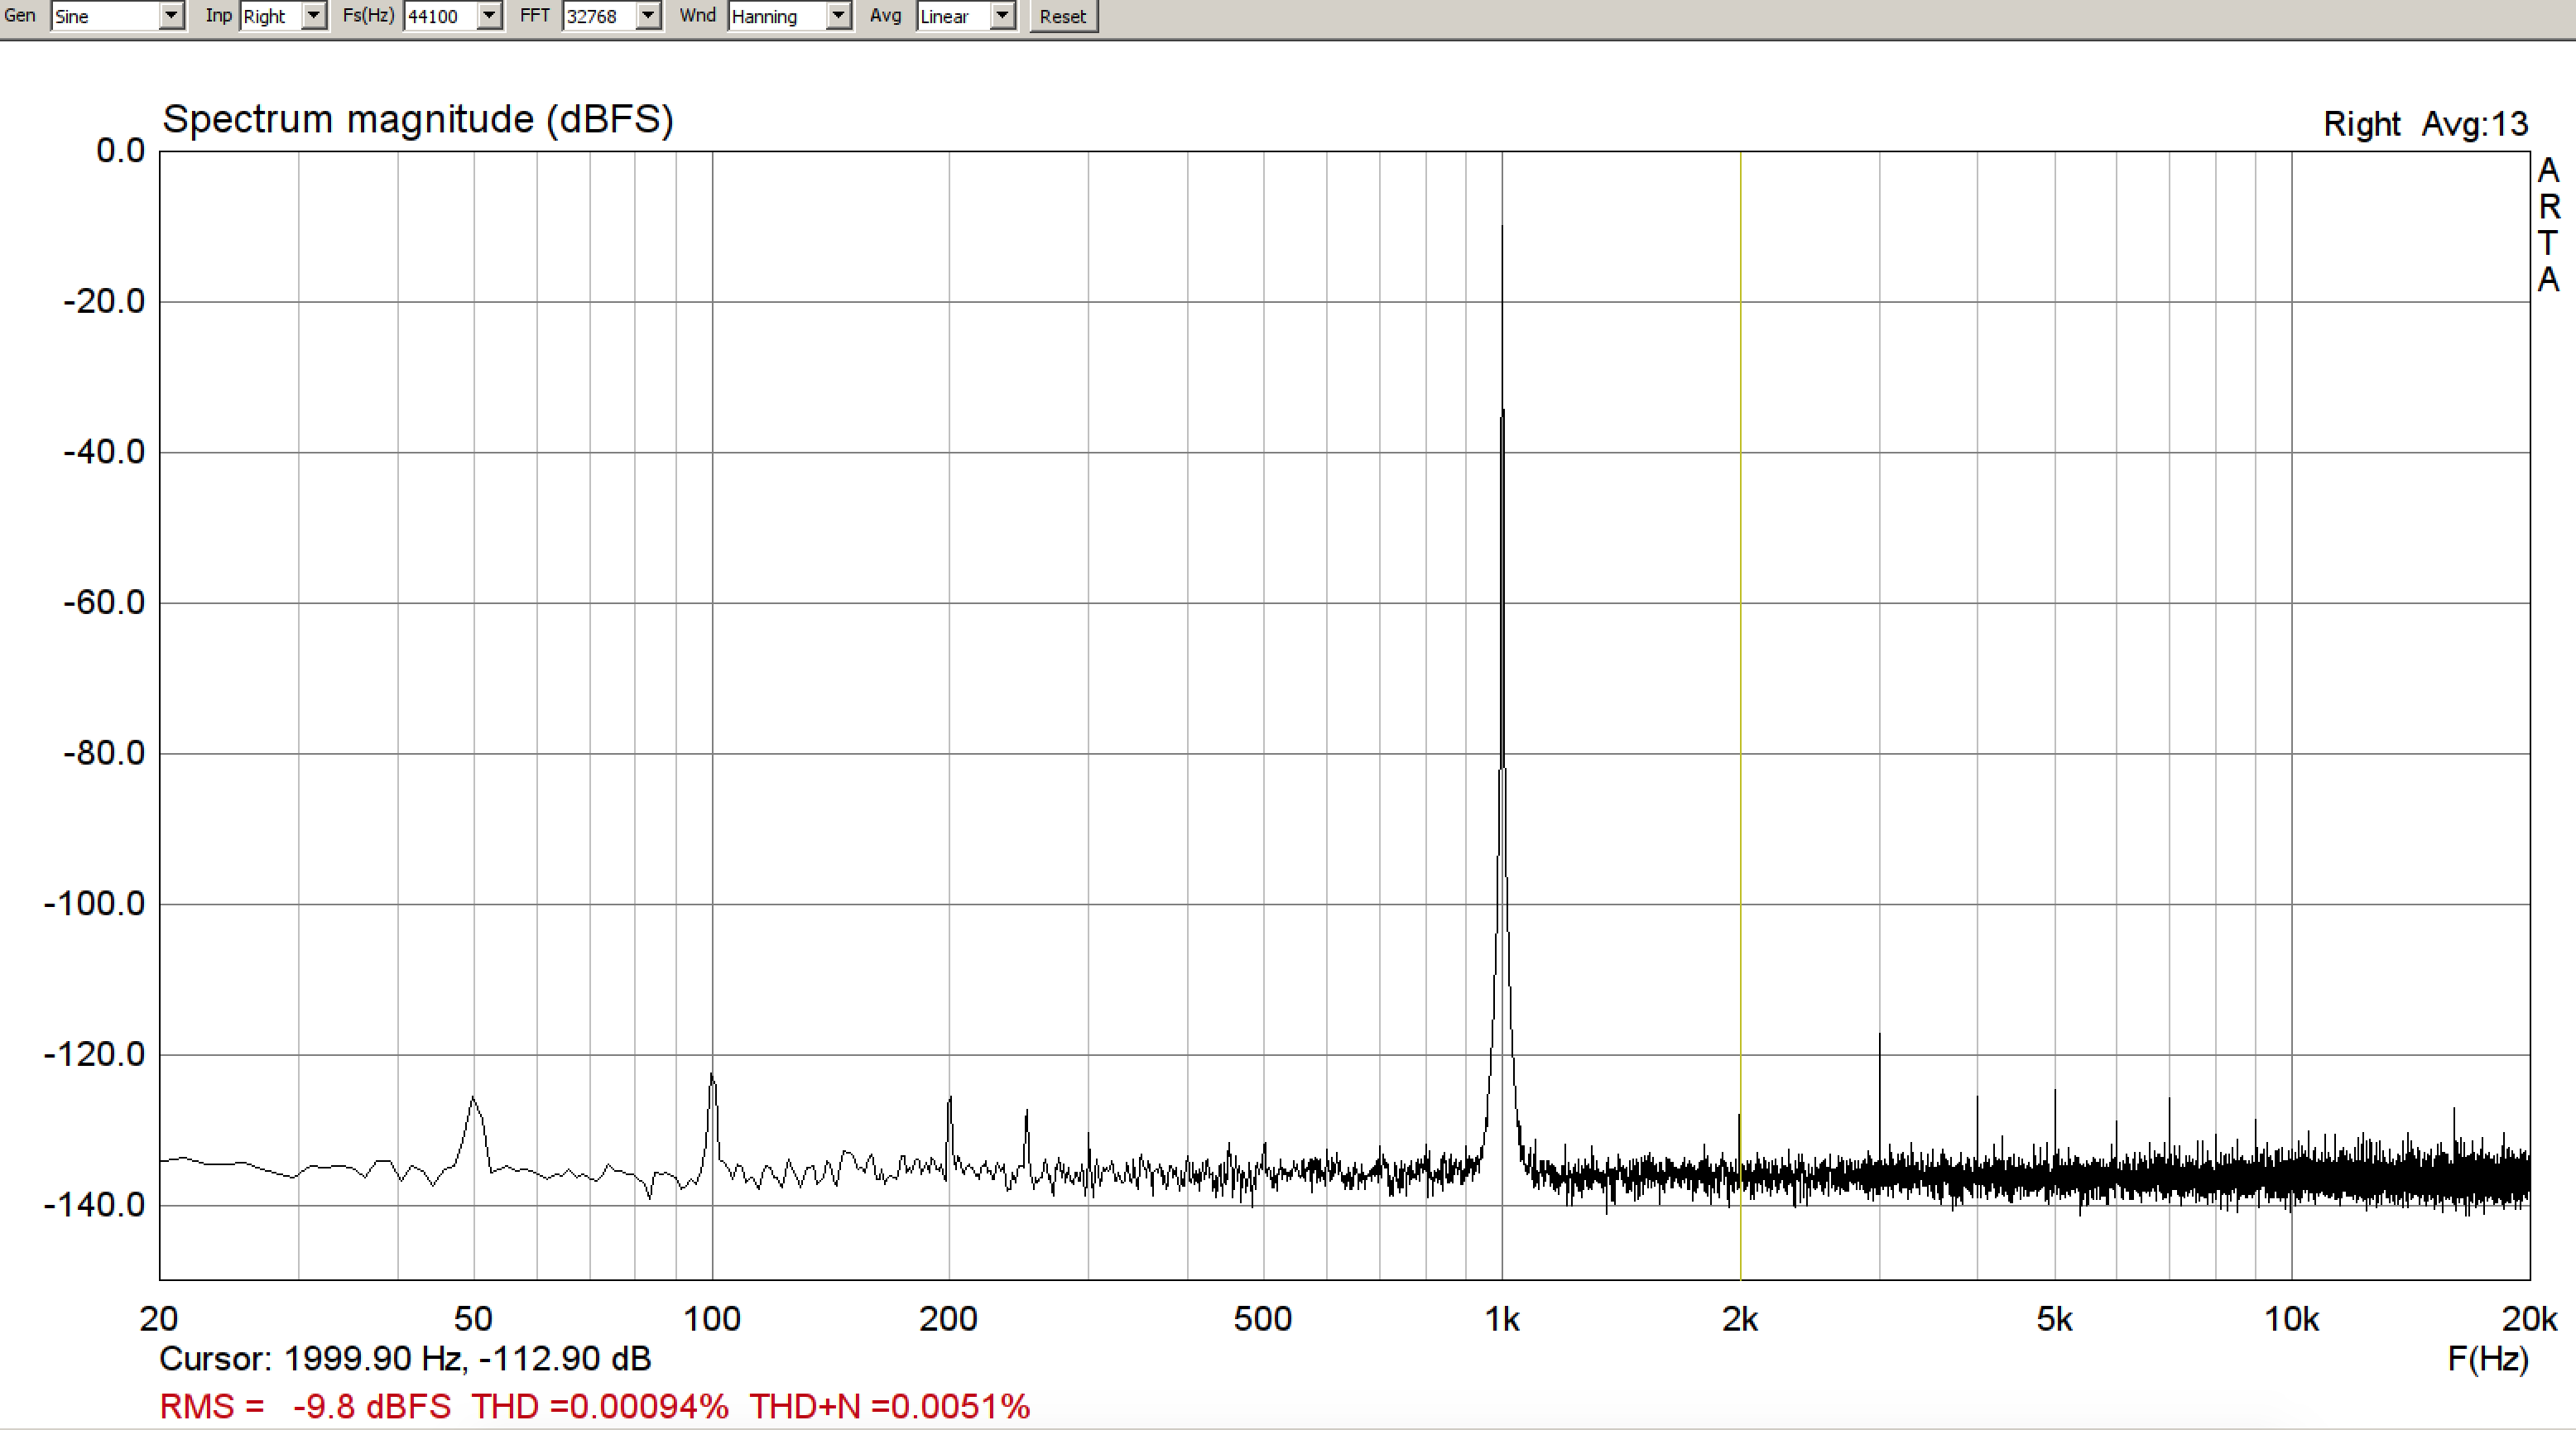The height and width of the screenshot is (1430, 2576).
Task: Click the Spectrum magnitude (dBFS) title
Action: click(x=418, y=120)
